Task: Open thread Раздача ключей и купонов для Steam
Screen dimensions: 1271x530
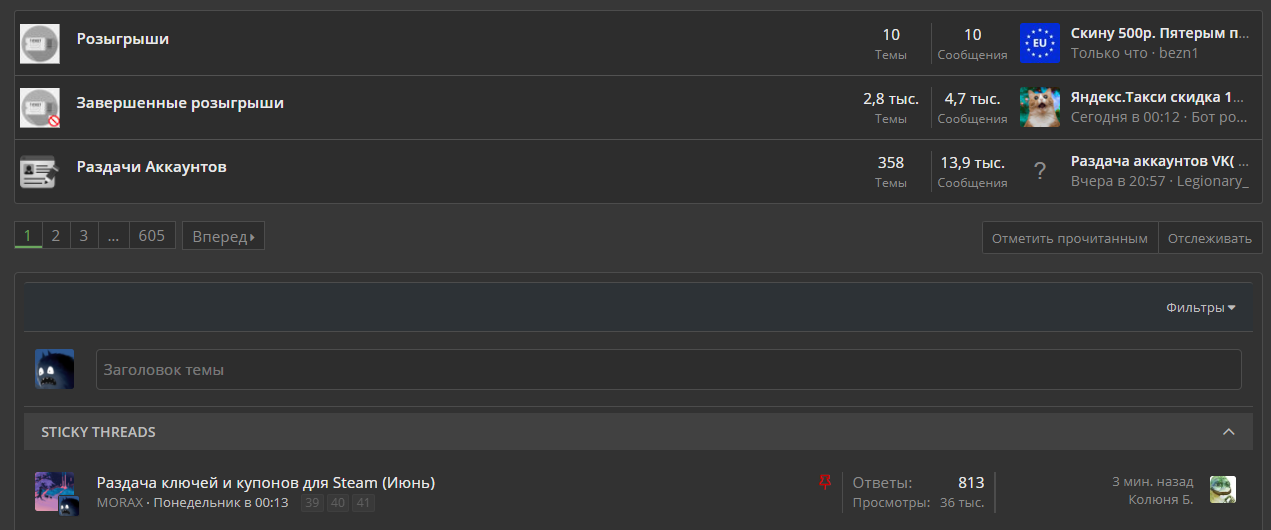Action: (266, 483)
